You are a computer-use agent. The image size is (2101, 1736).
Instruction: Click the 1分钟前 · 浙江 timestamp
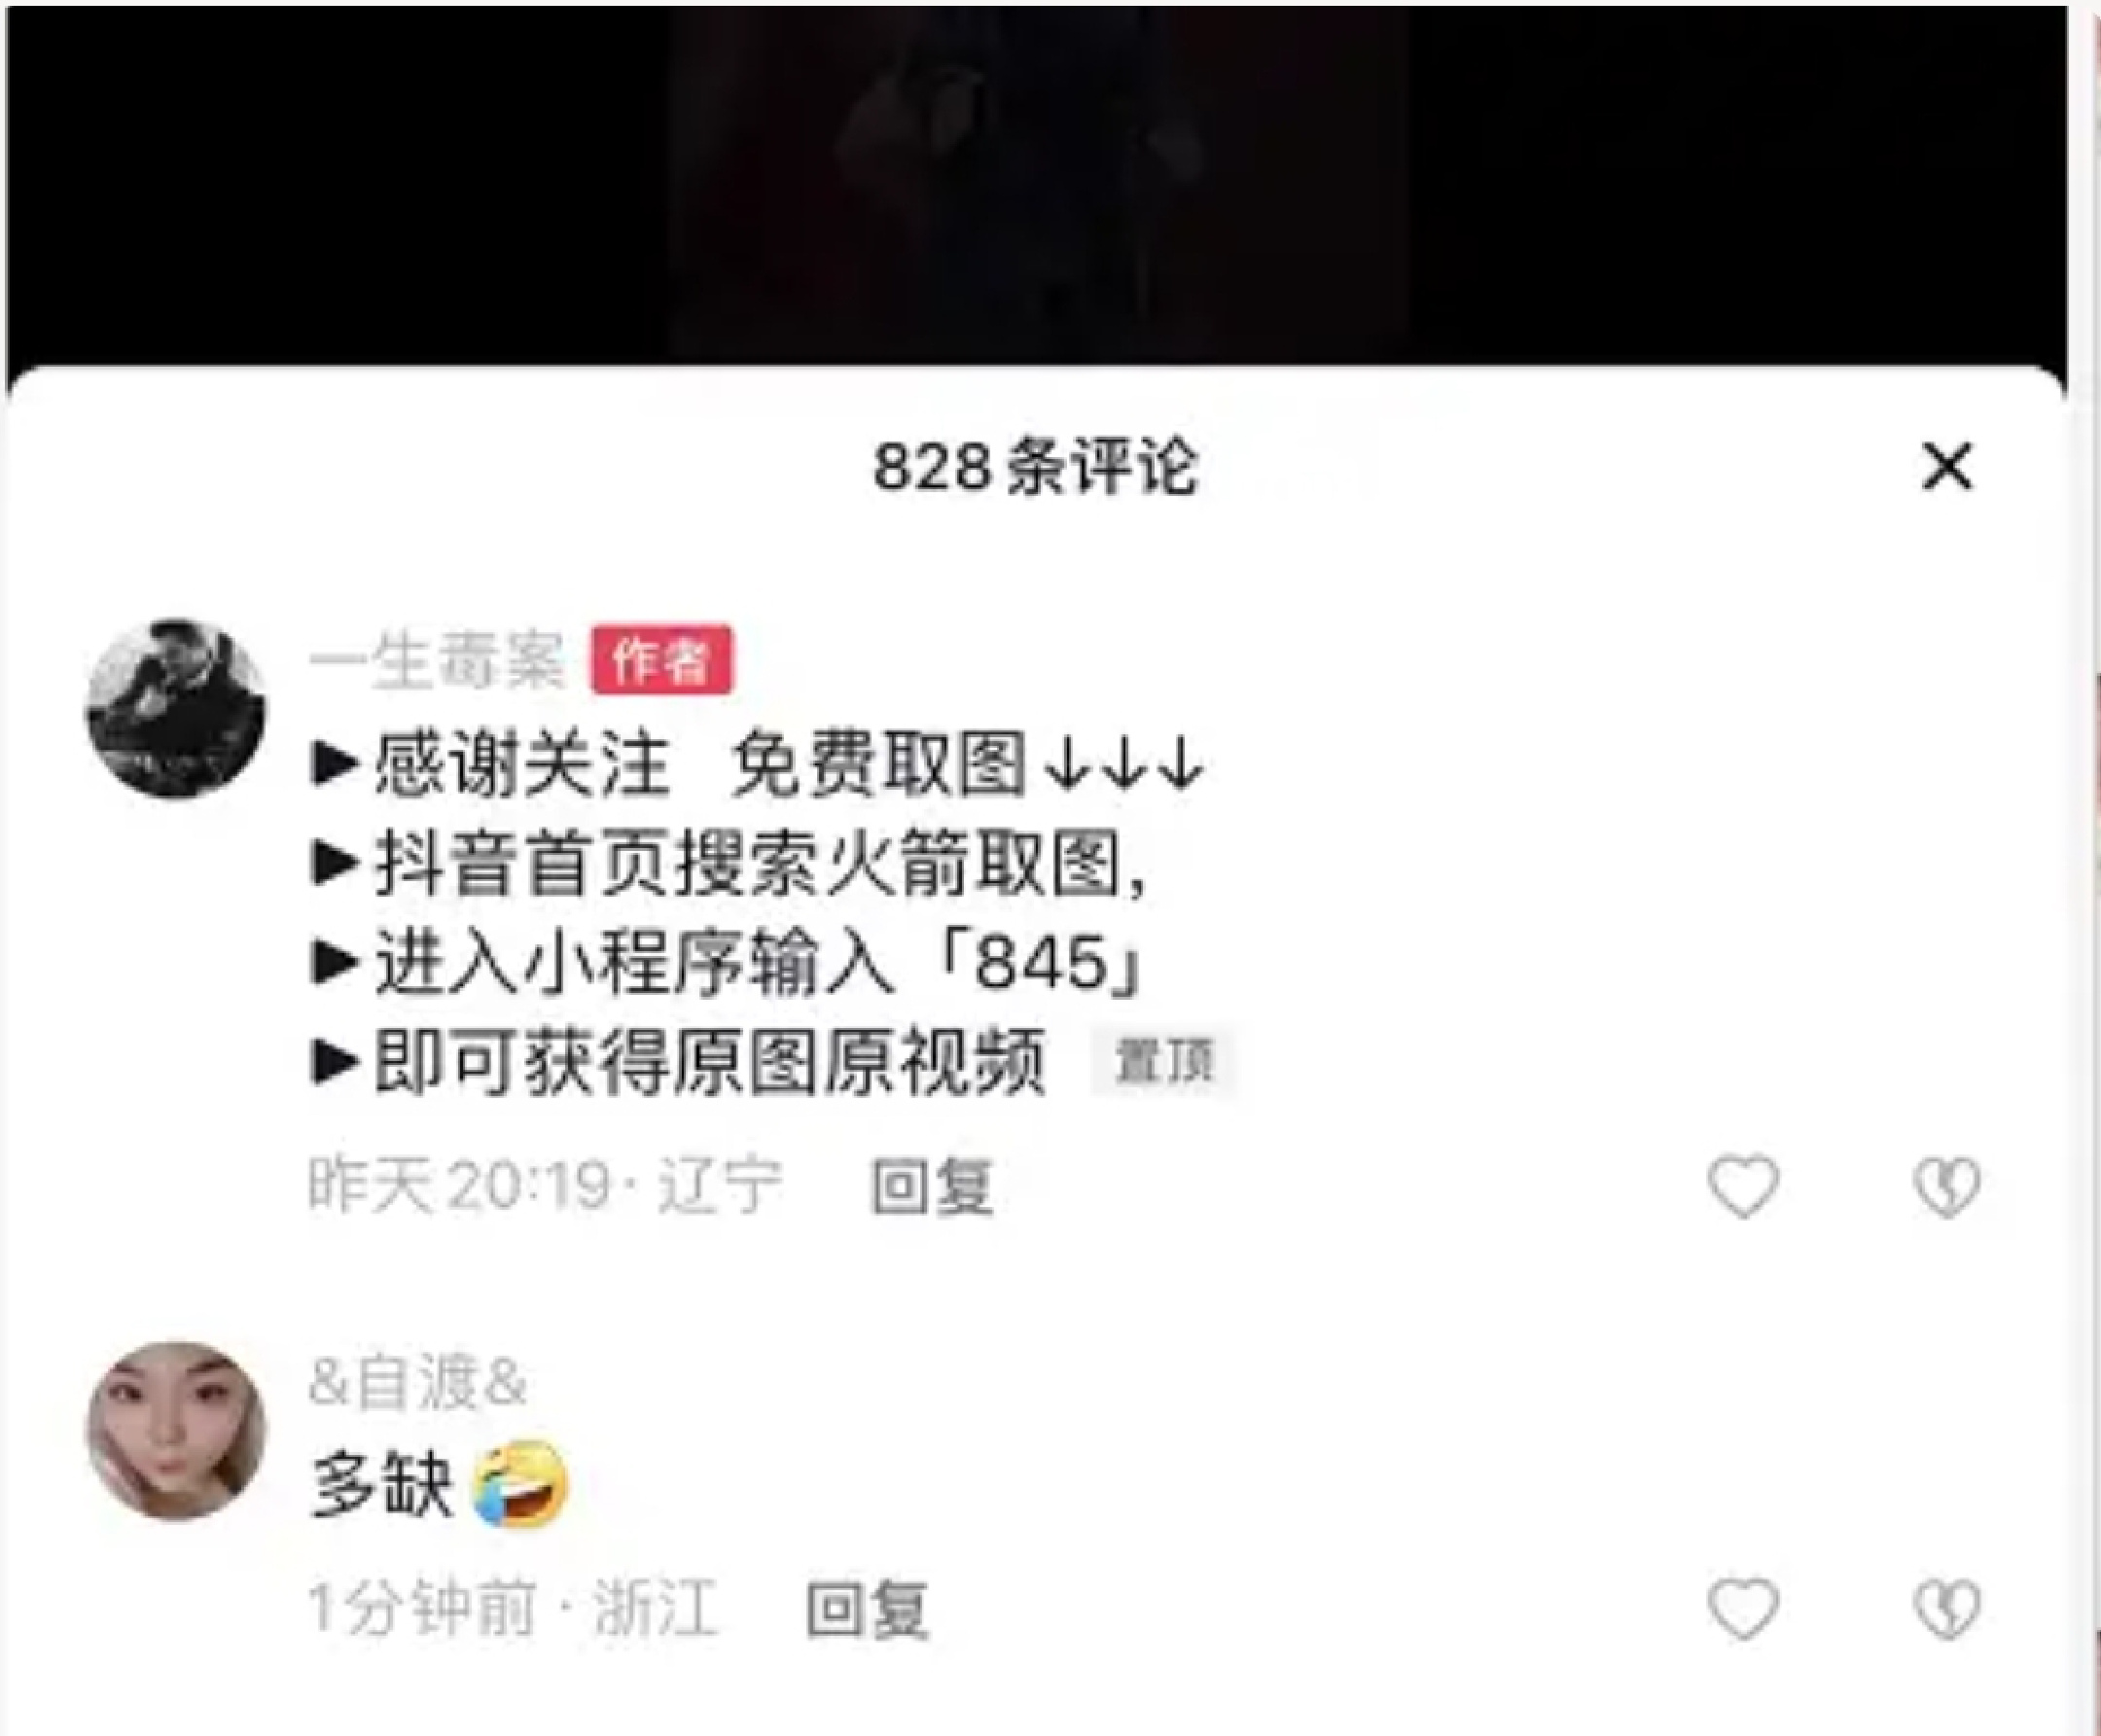[x=513, y=1609]
